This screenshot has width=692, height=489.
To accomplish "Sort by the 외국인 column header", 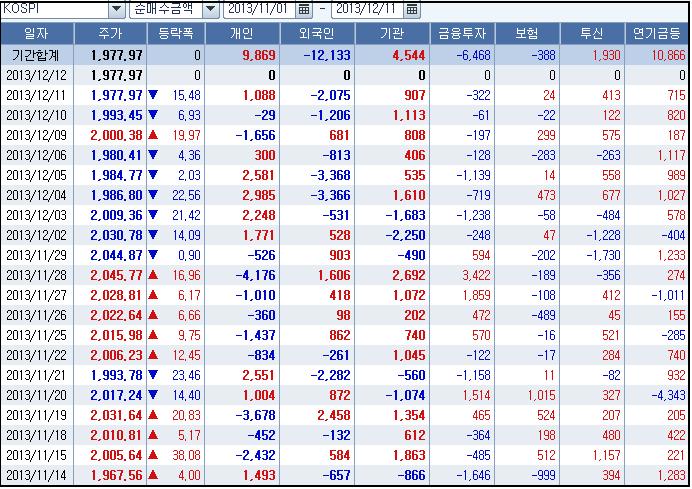I will click(317, 34).
